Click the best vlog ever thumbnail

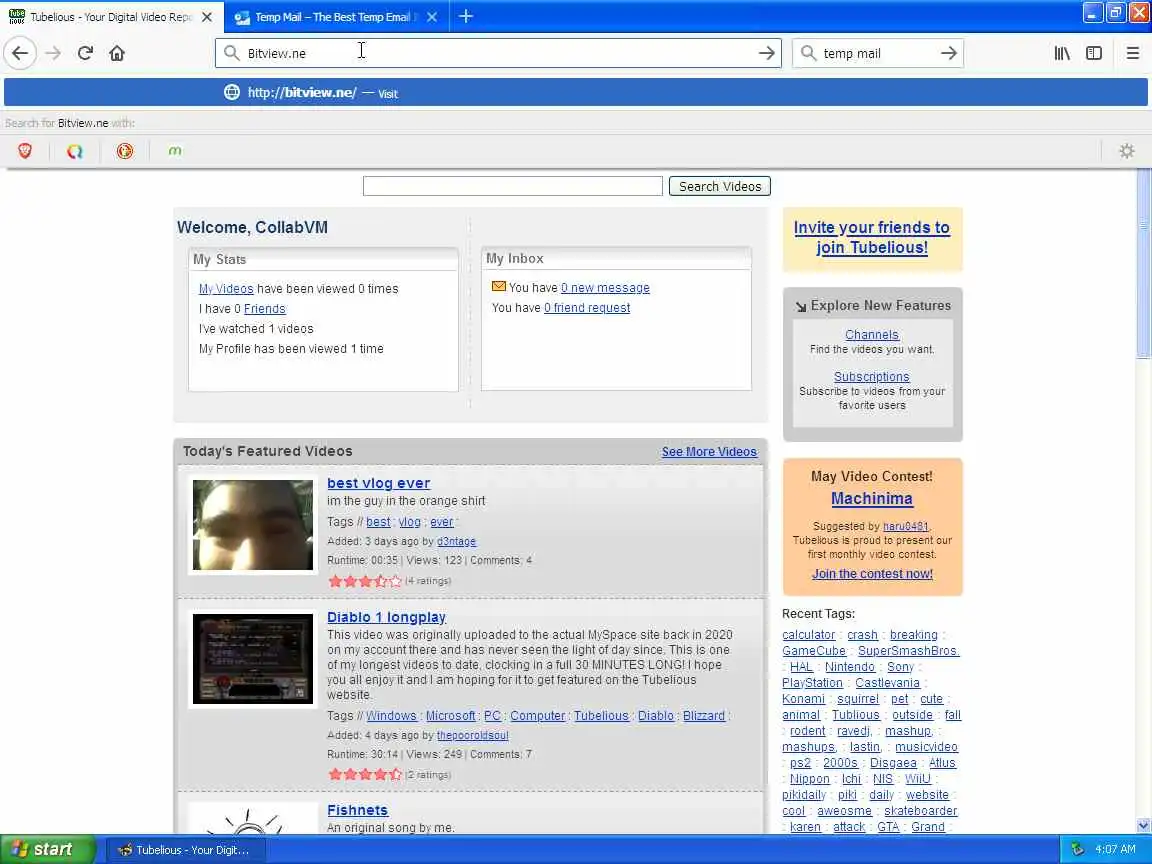tap(252, 525)
